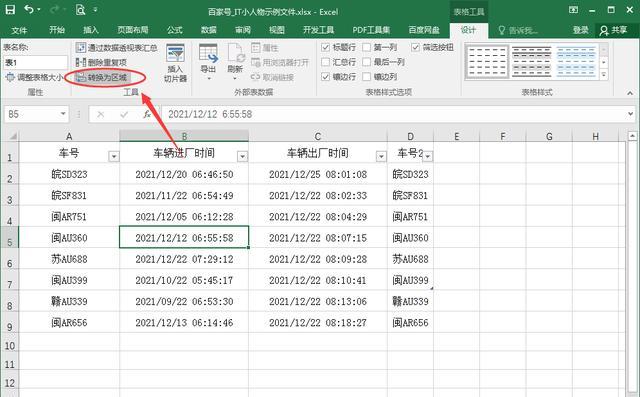Click cell 2021/10/22 05:45:17

(184, 280)
